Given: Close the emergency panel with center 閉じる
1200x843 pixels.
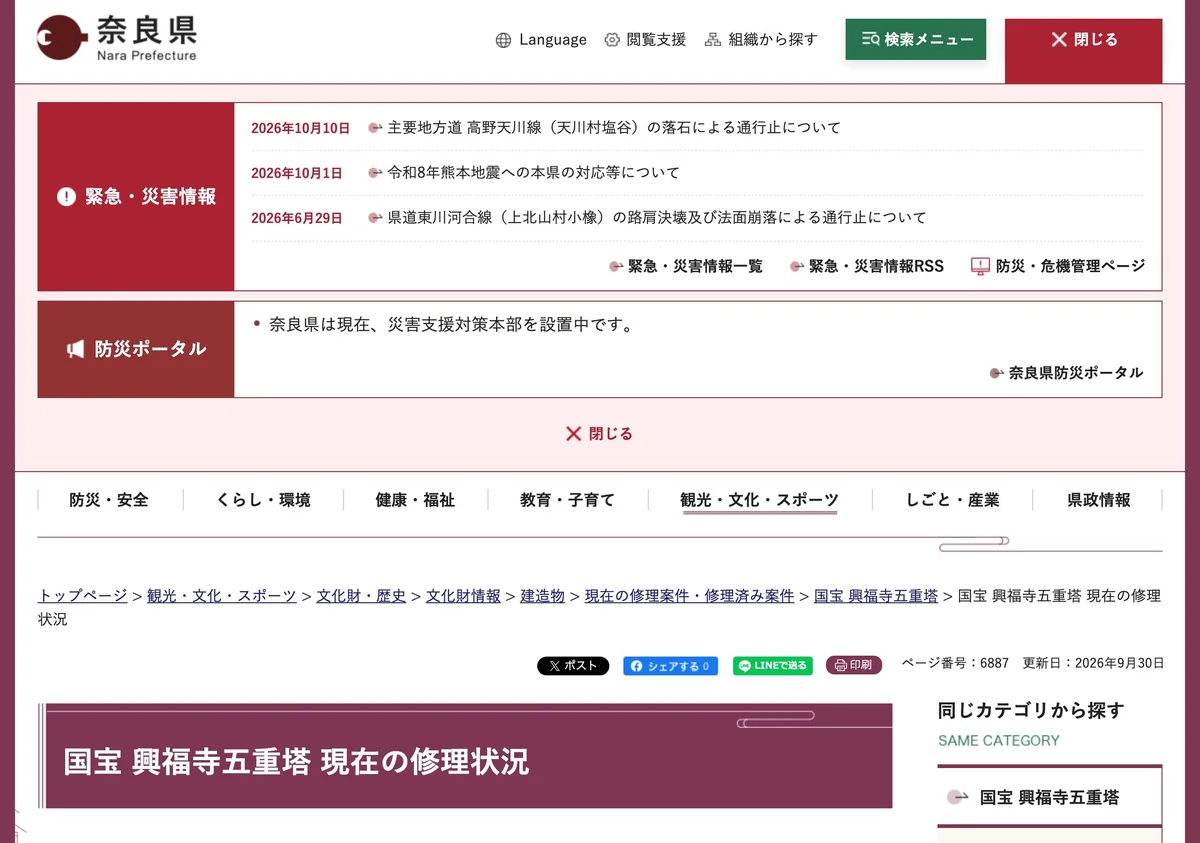Looking at the screenshot, I should 599,434.
